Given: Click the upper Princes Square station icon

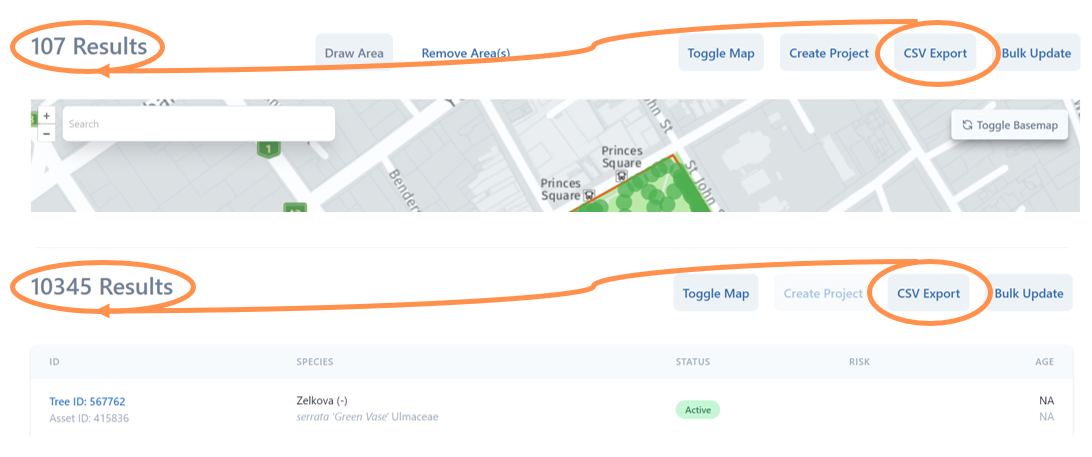Looking at the screenshot, I should coord(621,175).
